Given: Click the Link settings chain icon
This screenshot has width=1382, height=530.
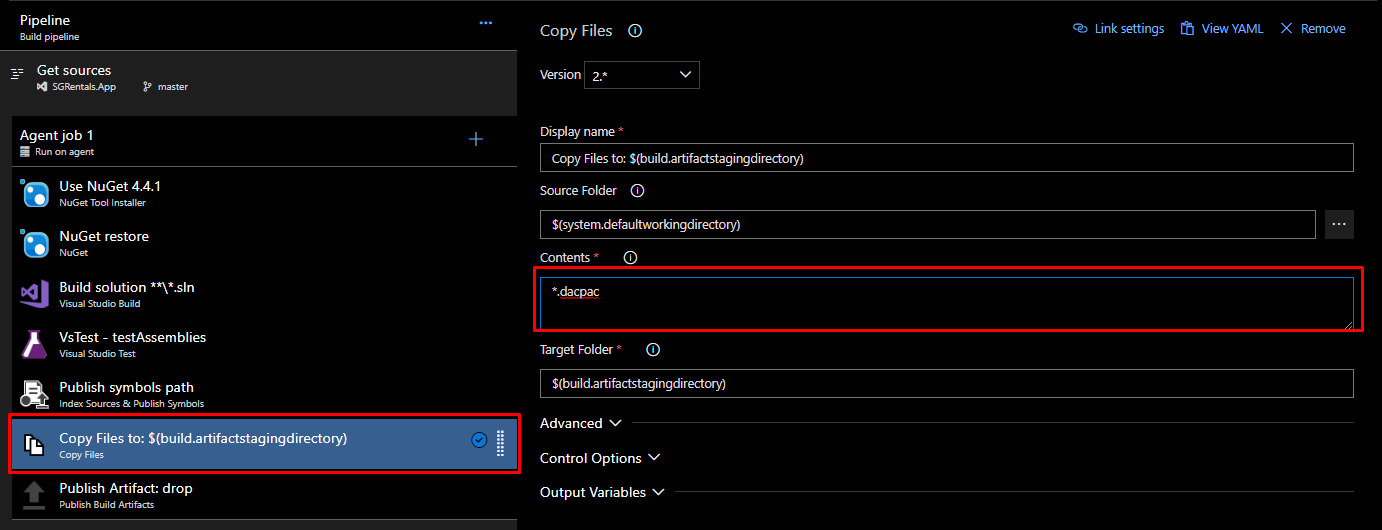Looking at the screenshot, I should point(1080,29).
